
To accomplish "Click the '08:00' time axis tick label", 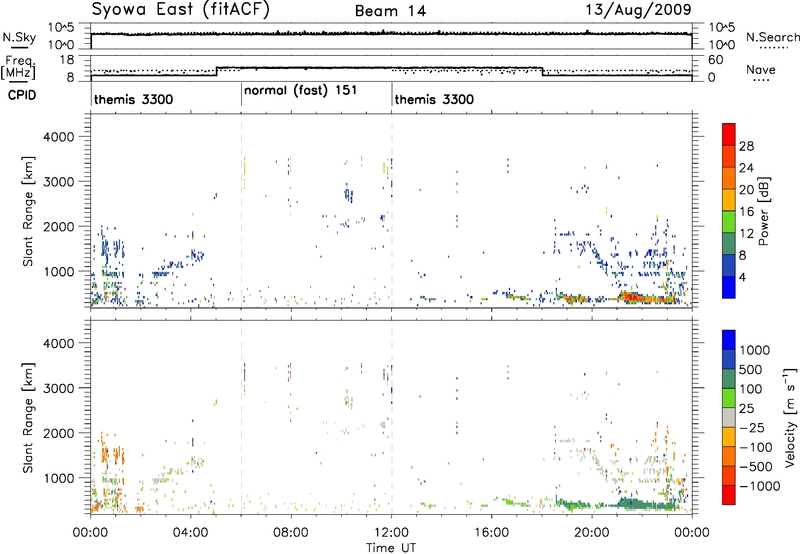I will click(x=291, y=533).
